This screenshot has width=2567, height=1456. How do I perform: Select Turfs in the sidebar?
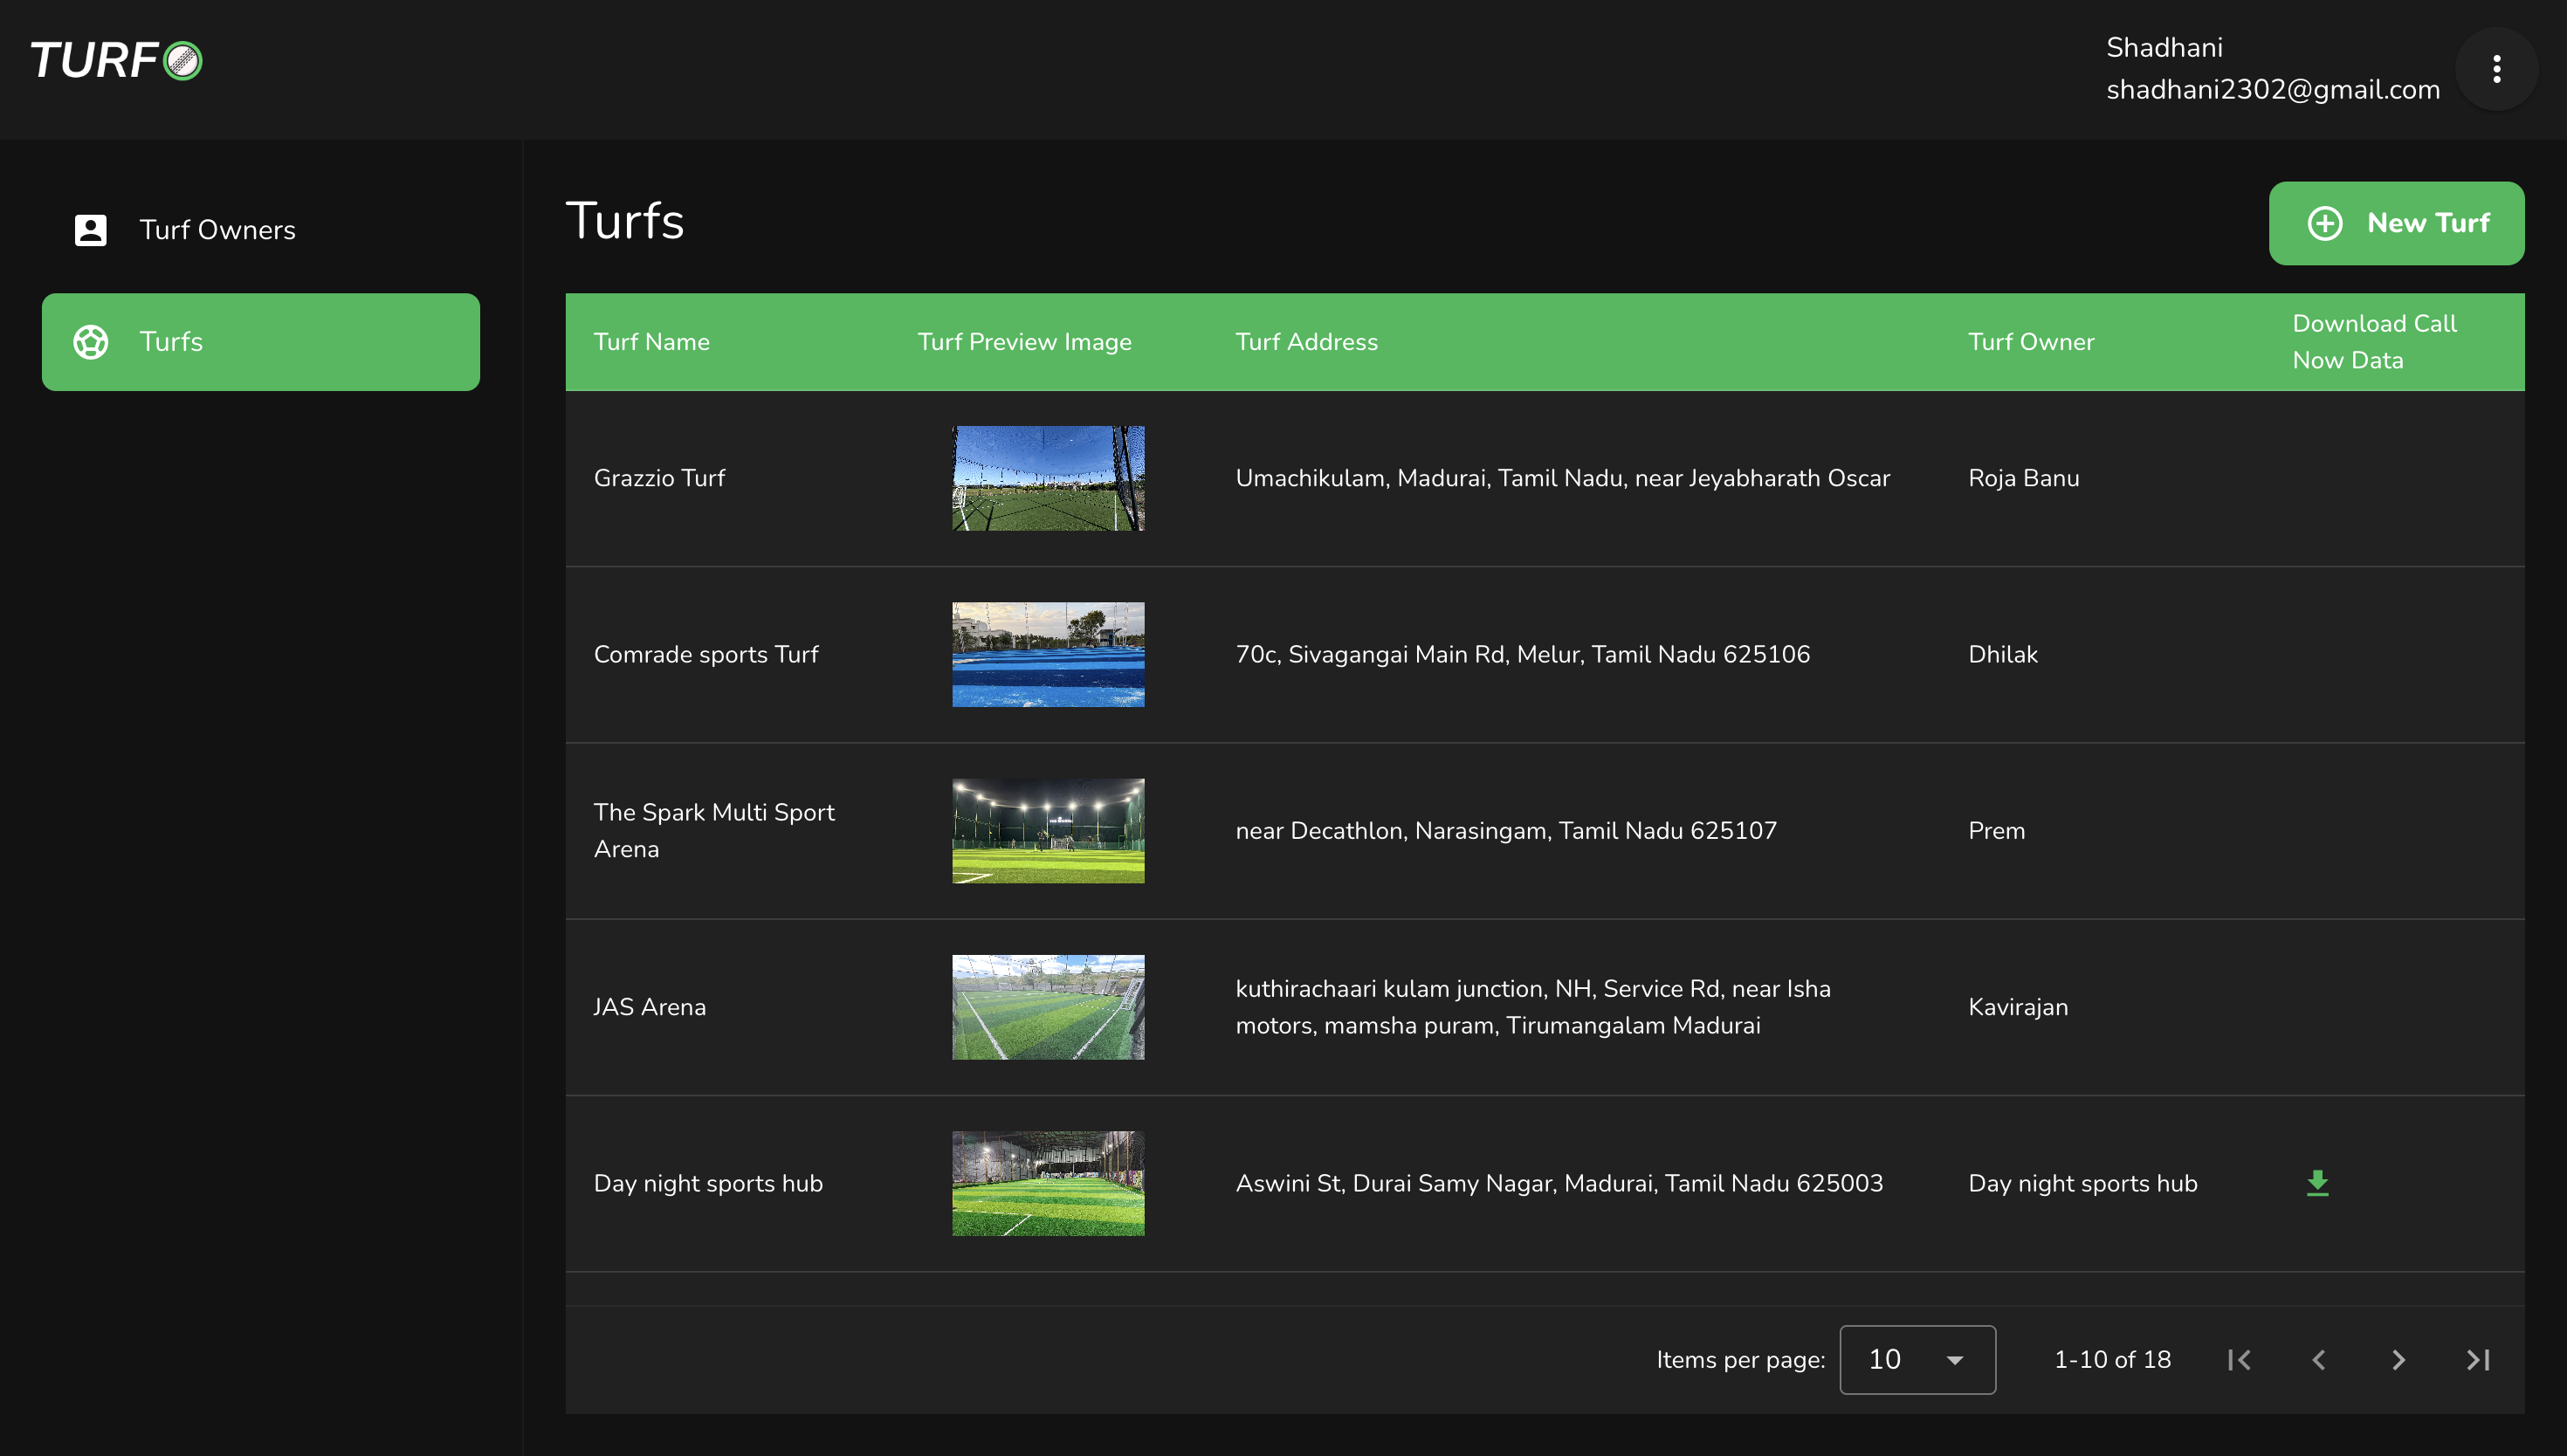(x=260, y=342)
